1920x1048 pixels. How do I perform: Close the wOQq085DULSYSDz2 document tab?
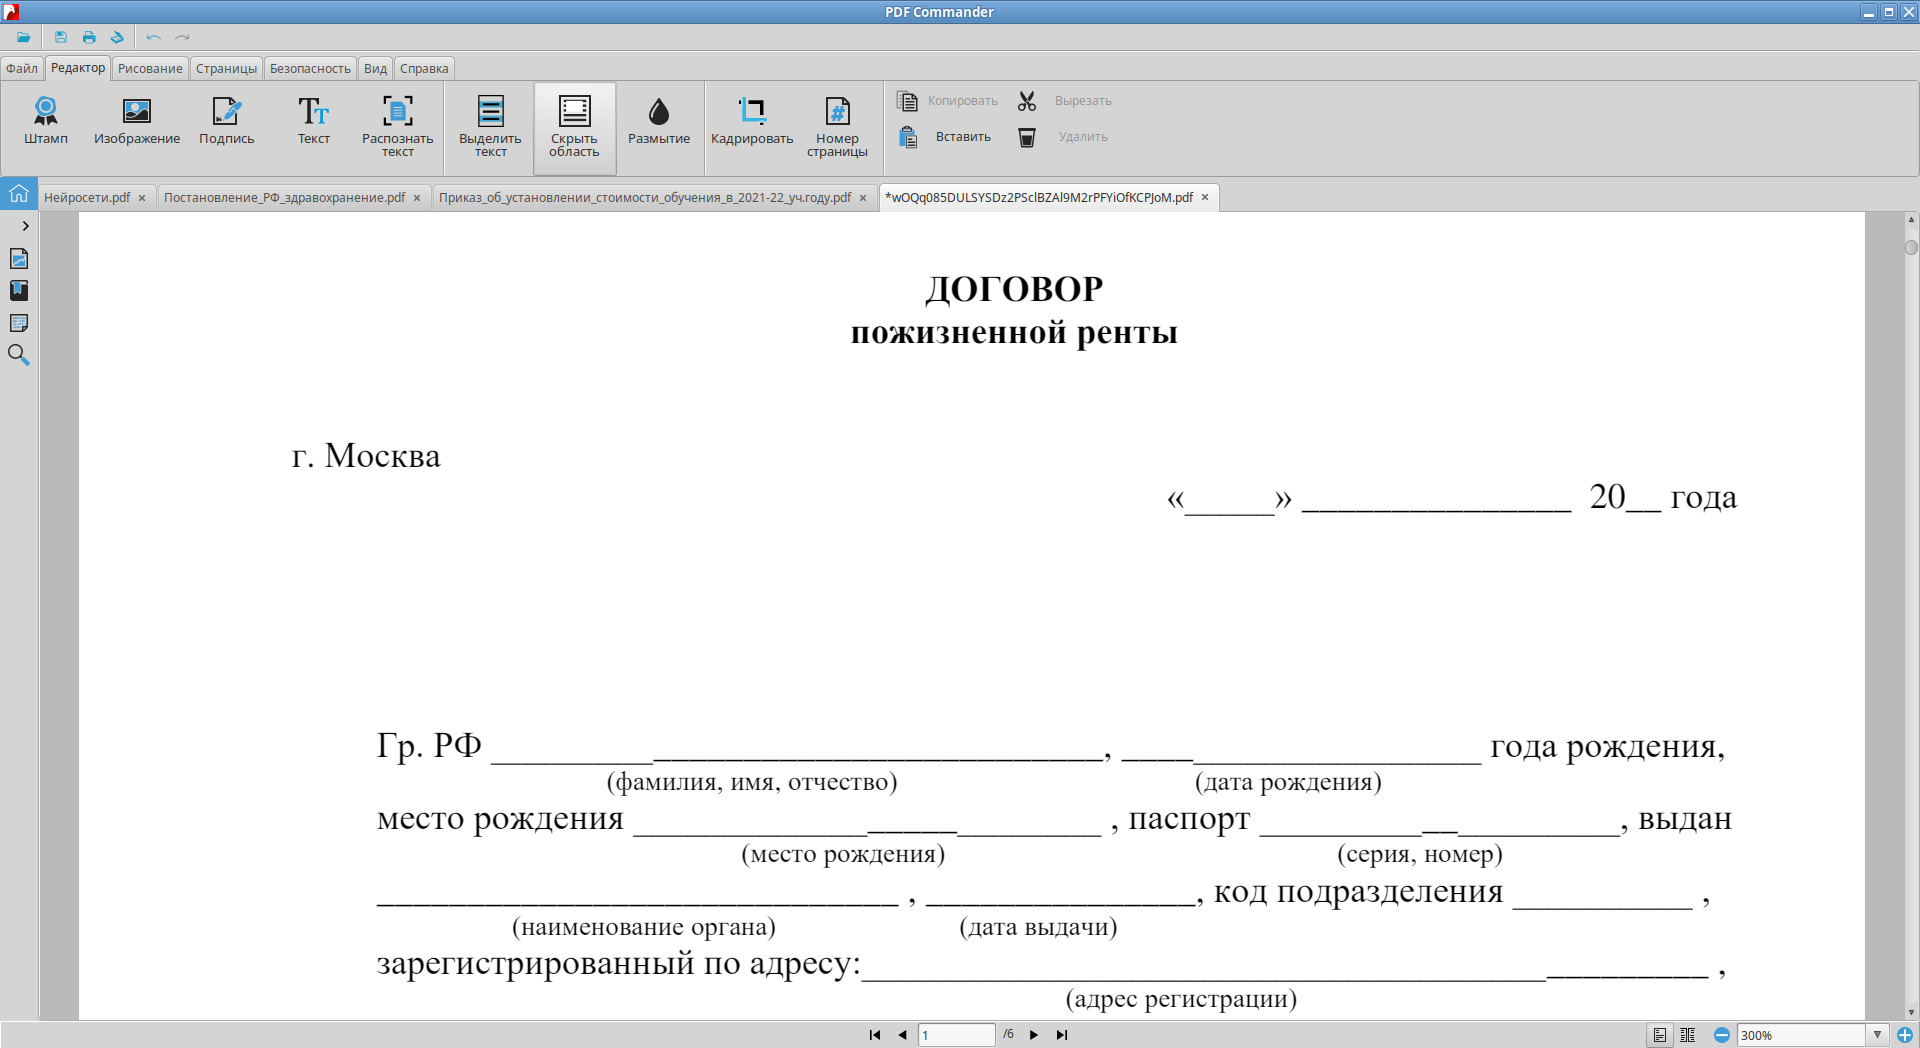point(1205,197)
